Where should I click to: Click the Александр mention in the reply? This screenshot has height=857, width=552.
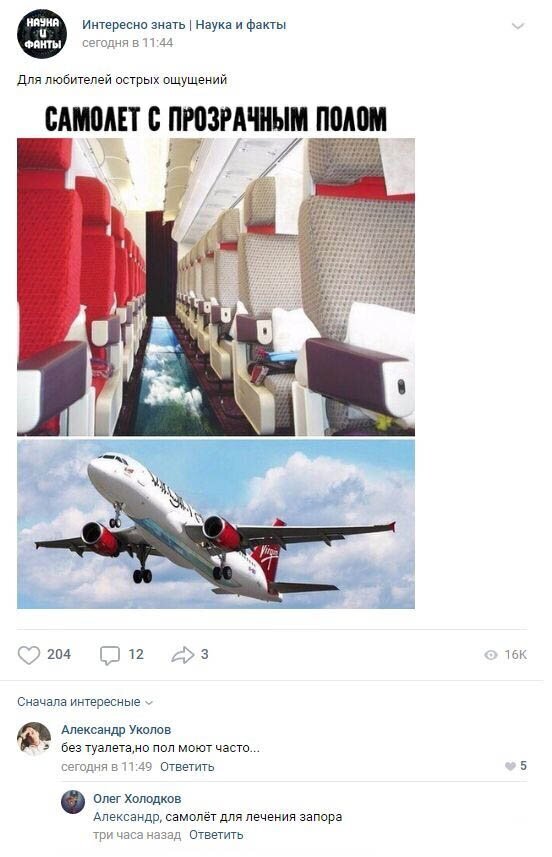pos(127,817)
